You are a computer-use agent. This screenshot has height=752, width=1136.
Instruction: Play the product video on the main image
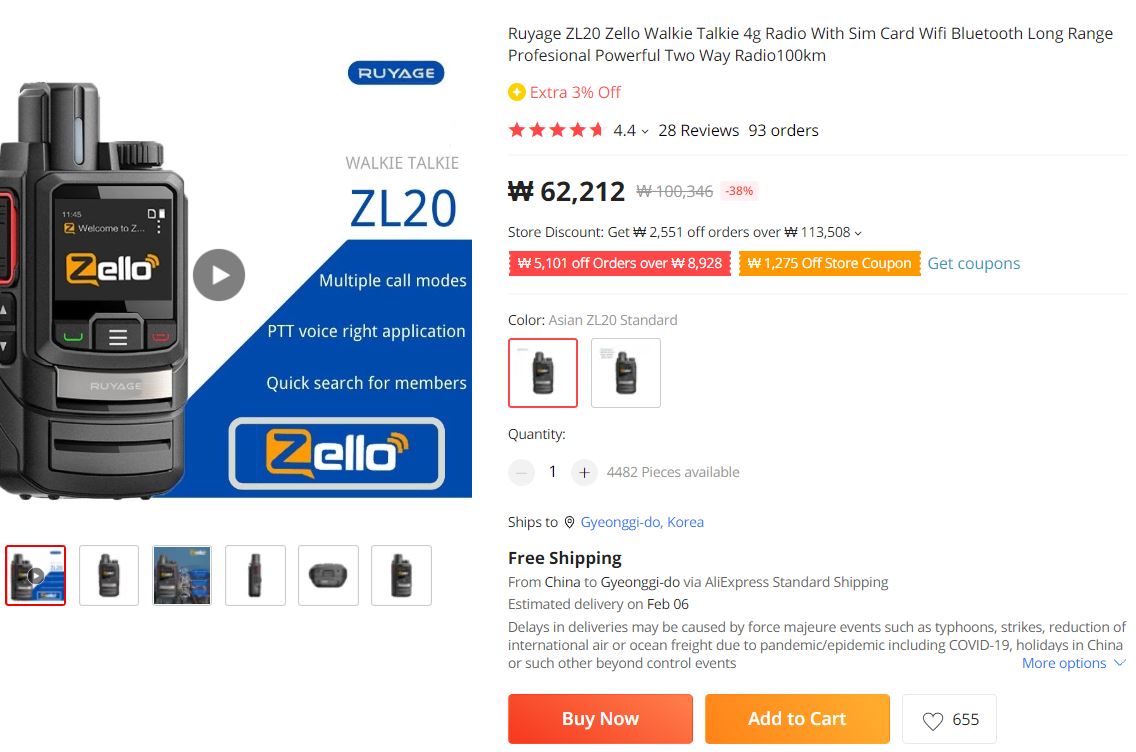[219, 275]
